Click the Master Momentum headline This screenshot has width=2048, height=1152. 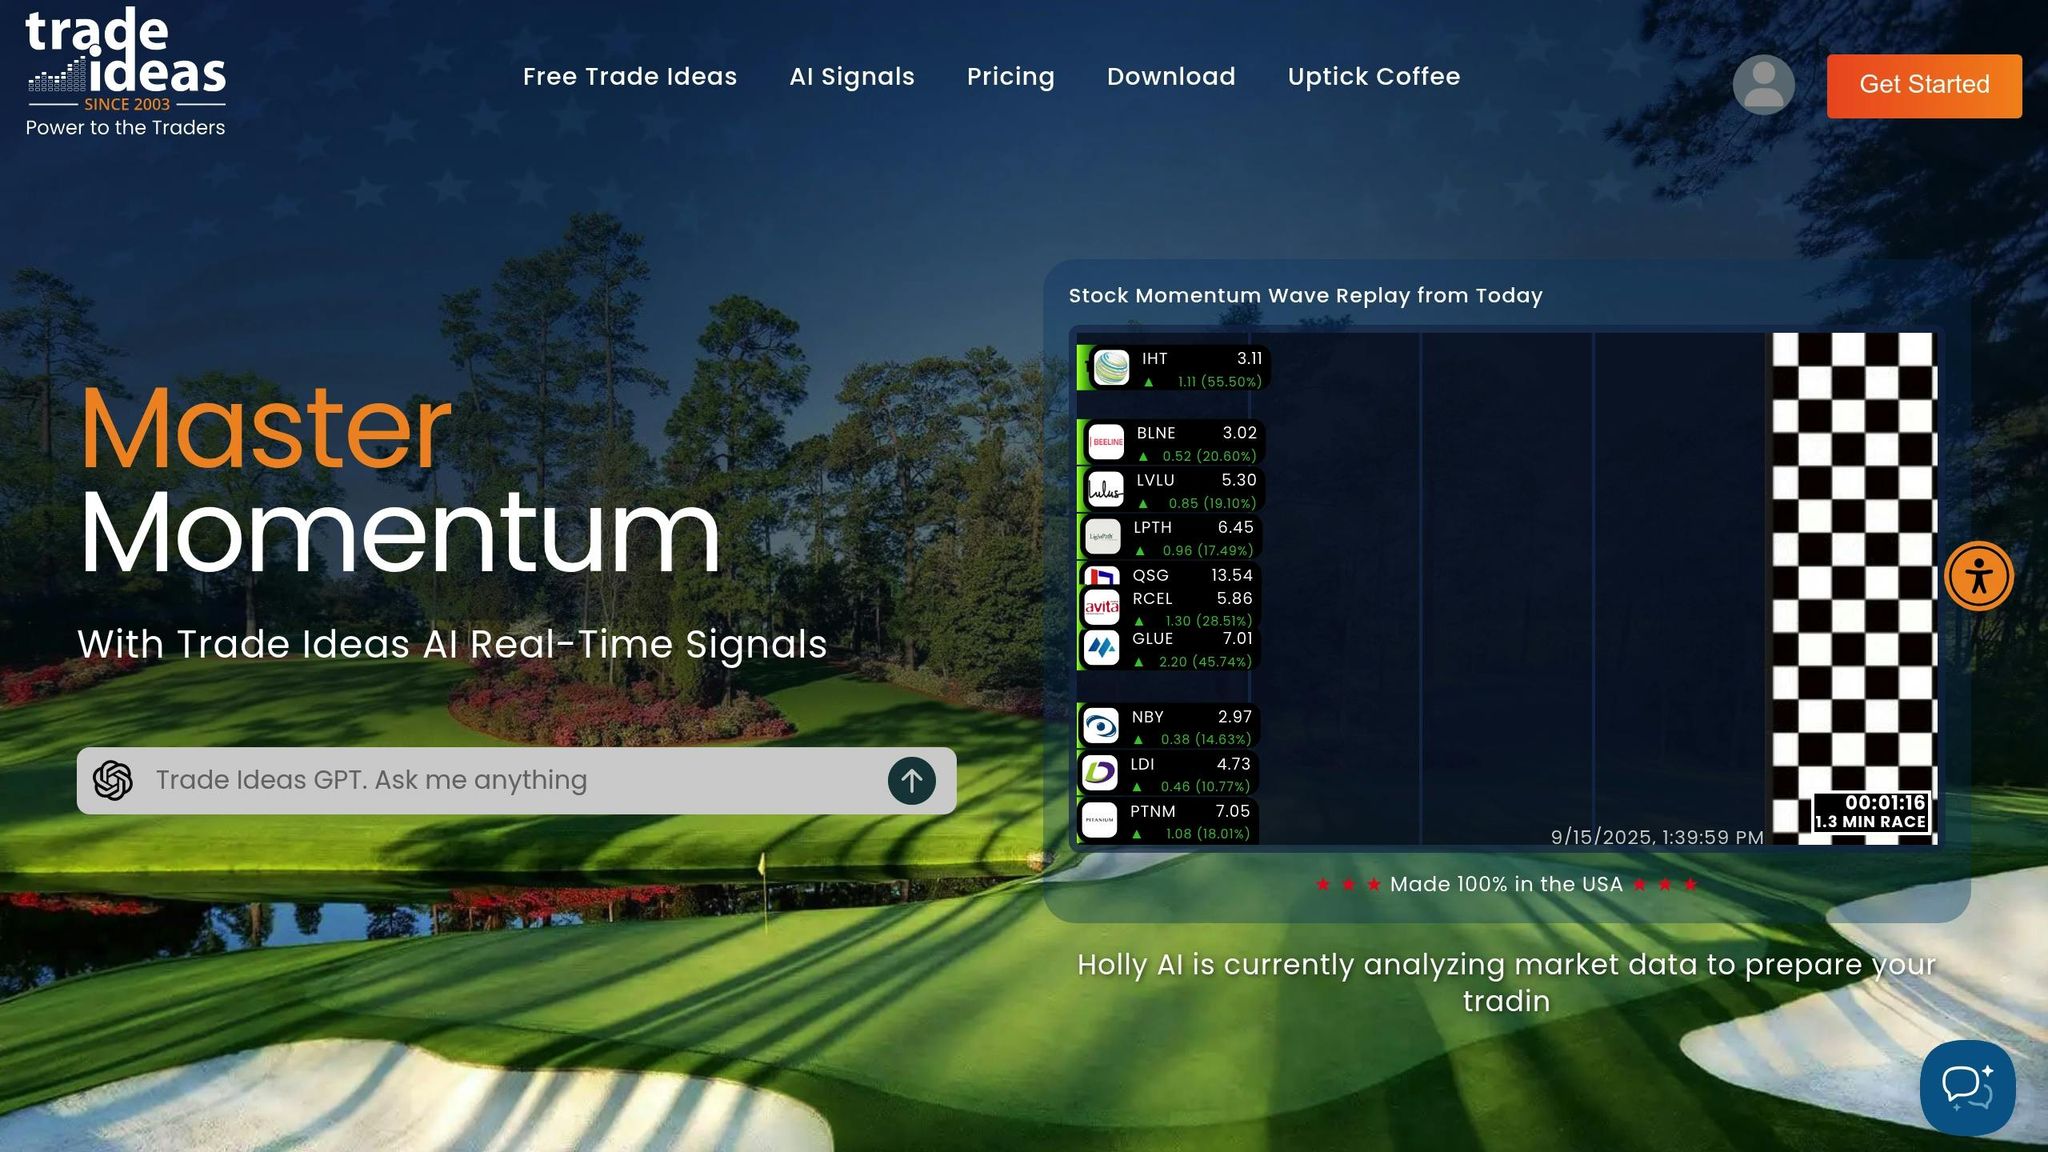click(x=400, y=480)
